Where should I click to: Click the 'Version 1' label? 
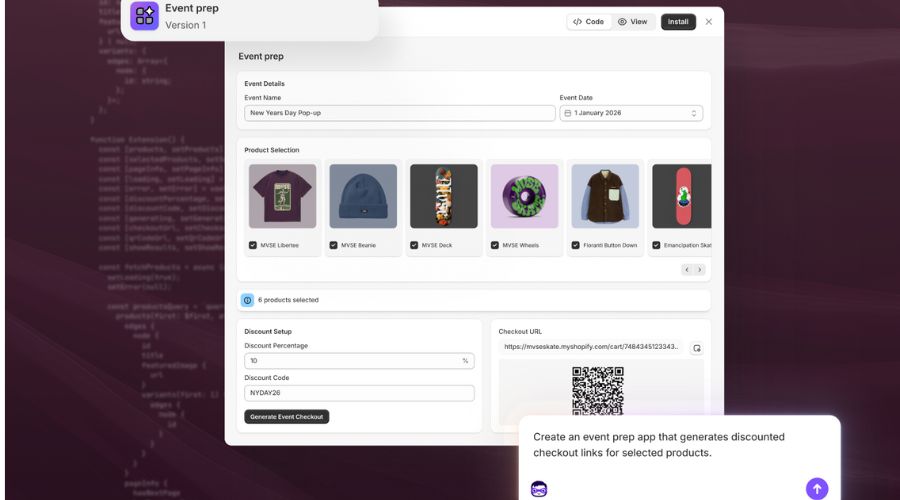pyautogui.click(x=185, y=25)
